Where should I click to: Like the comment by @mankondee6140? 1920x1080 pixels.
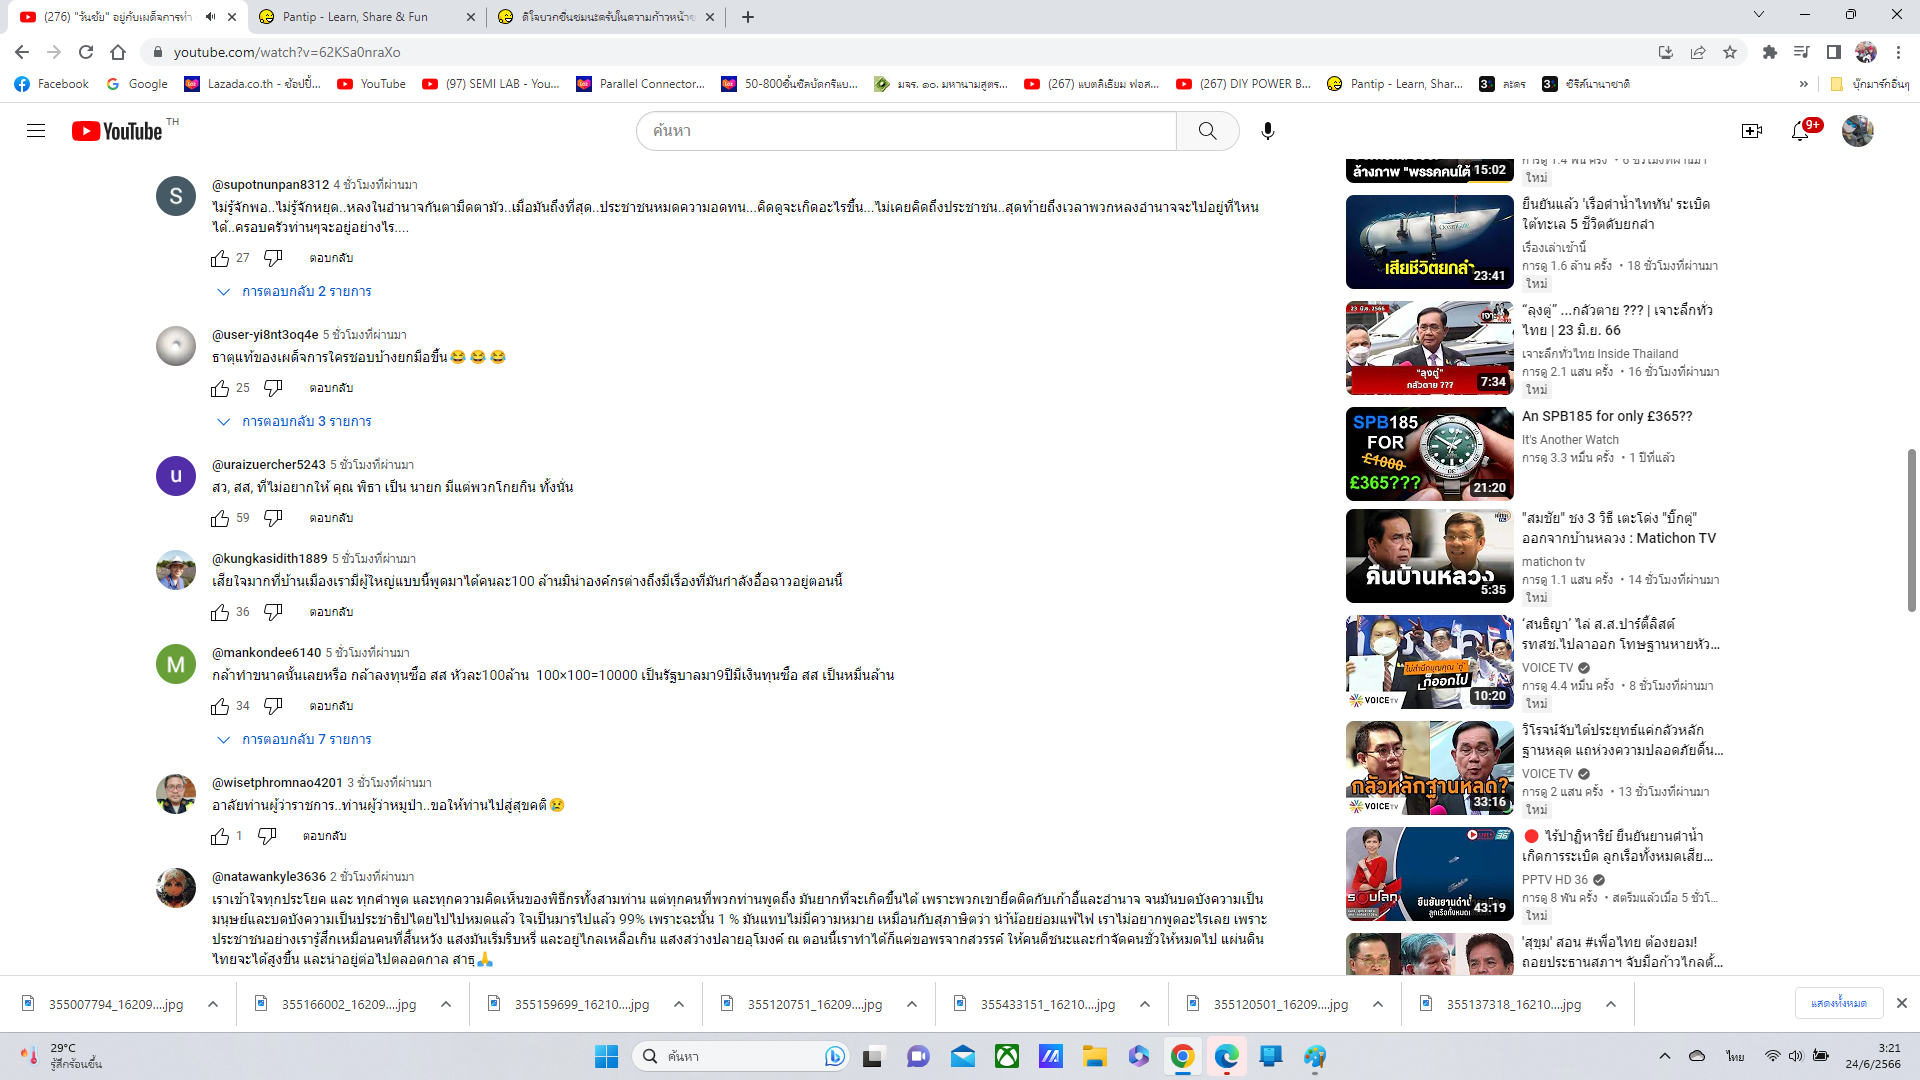tap(220, 707)
